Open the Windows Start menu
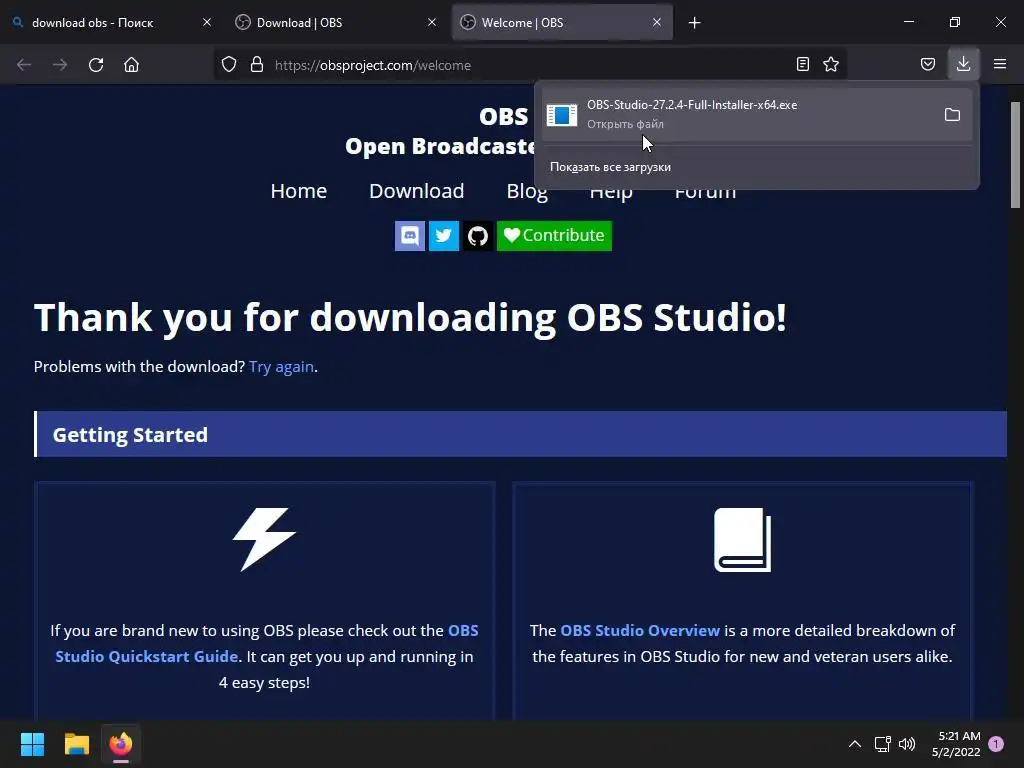Viewport: 1024px width, 768px height. (x=32, y=744)
